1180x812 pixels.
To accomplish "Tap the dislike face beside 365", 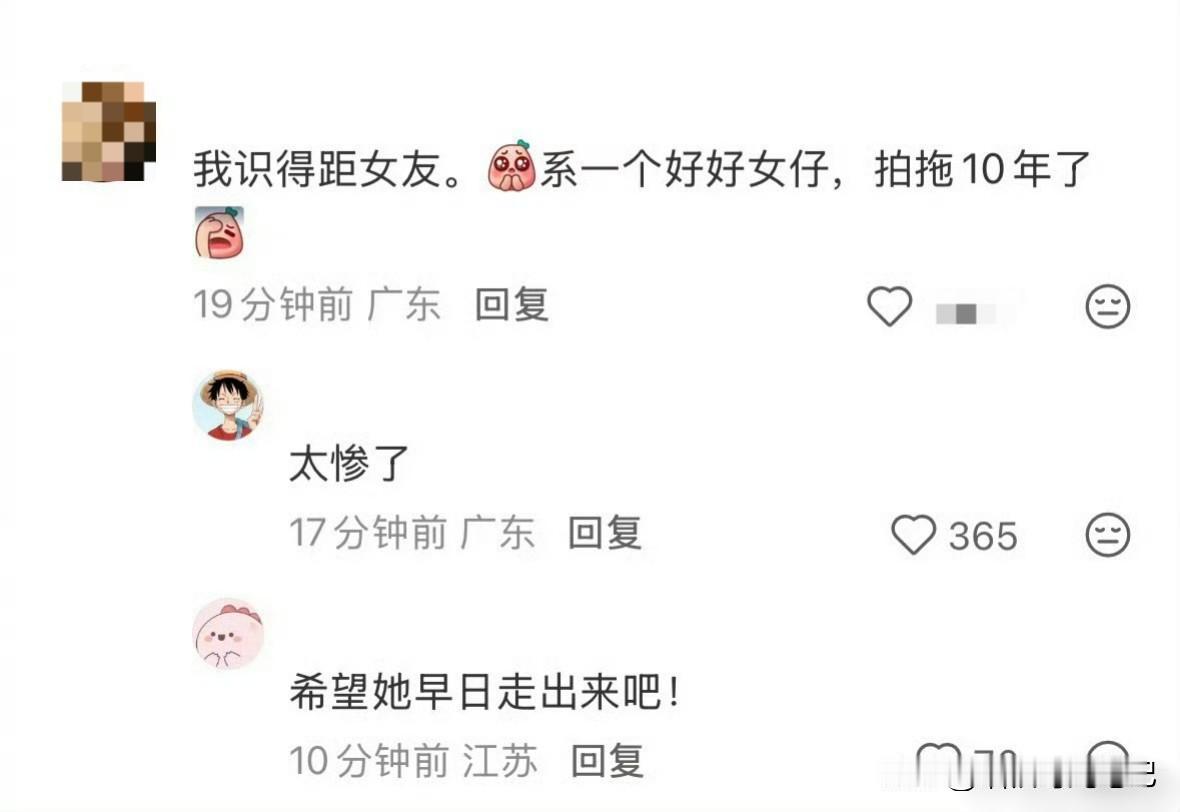I will pyautogui.click(x=1108, y=535).
